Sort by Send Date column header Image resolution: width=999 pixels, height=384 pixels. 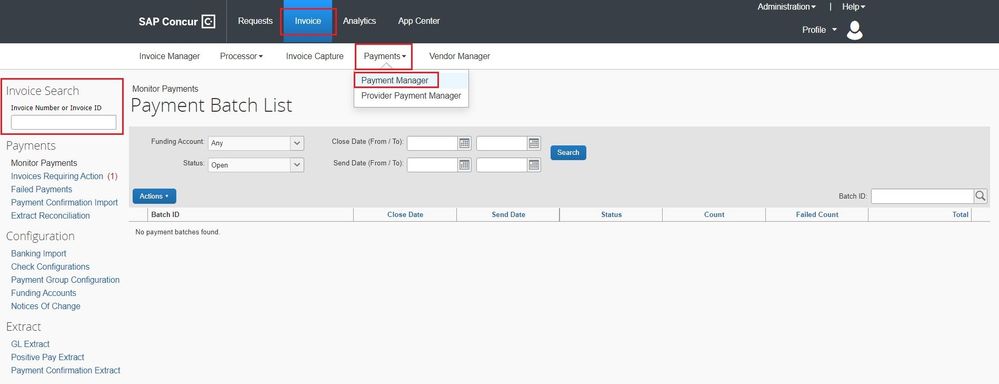[508, 215]
